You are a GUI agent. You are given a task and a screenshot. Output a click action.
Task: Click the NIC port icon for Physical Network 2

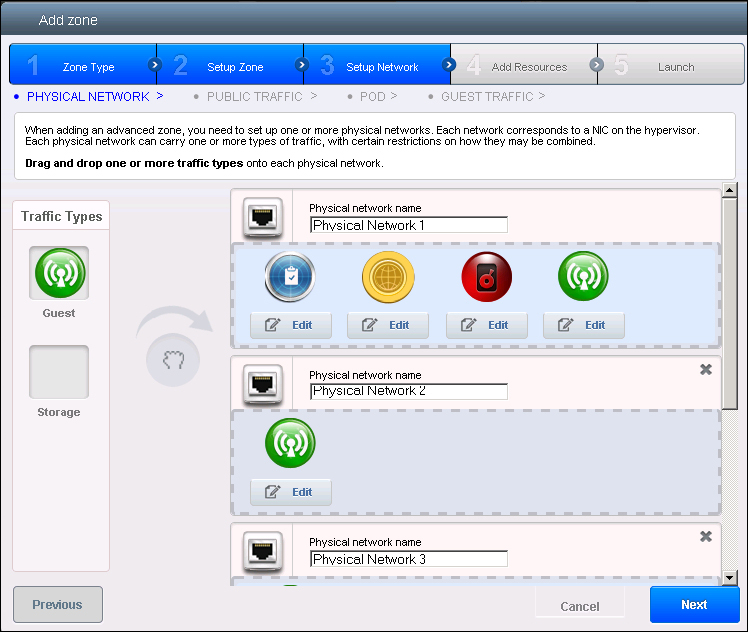point(262,383)
